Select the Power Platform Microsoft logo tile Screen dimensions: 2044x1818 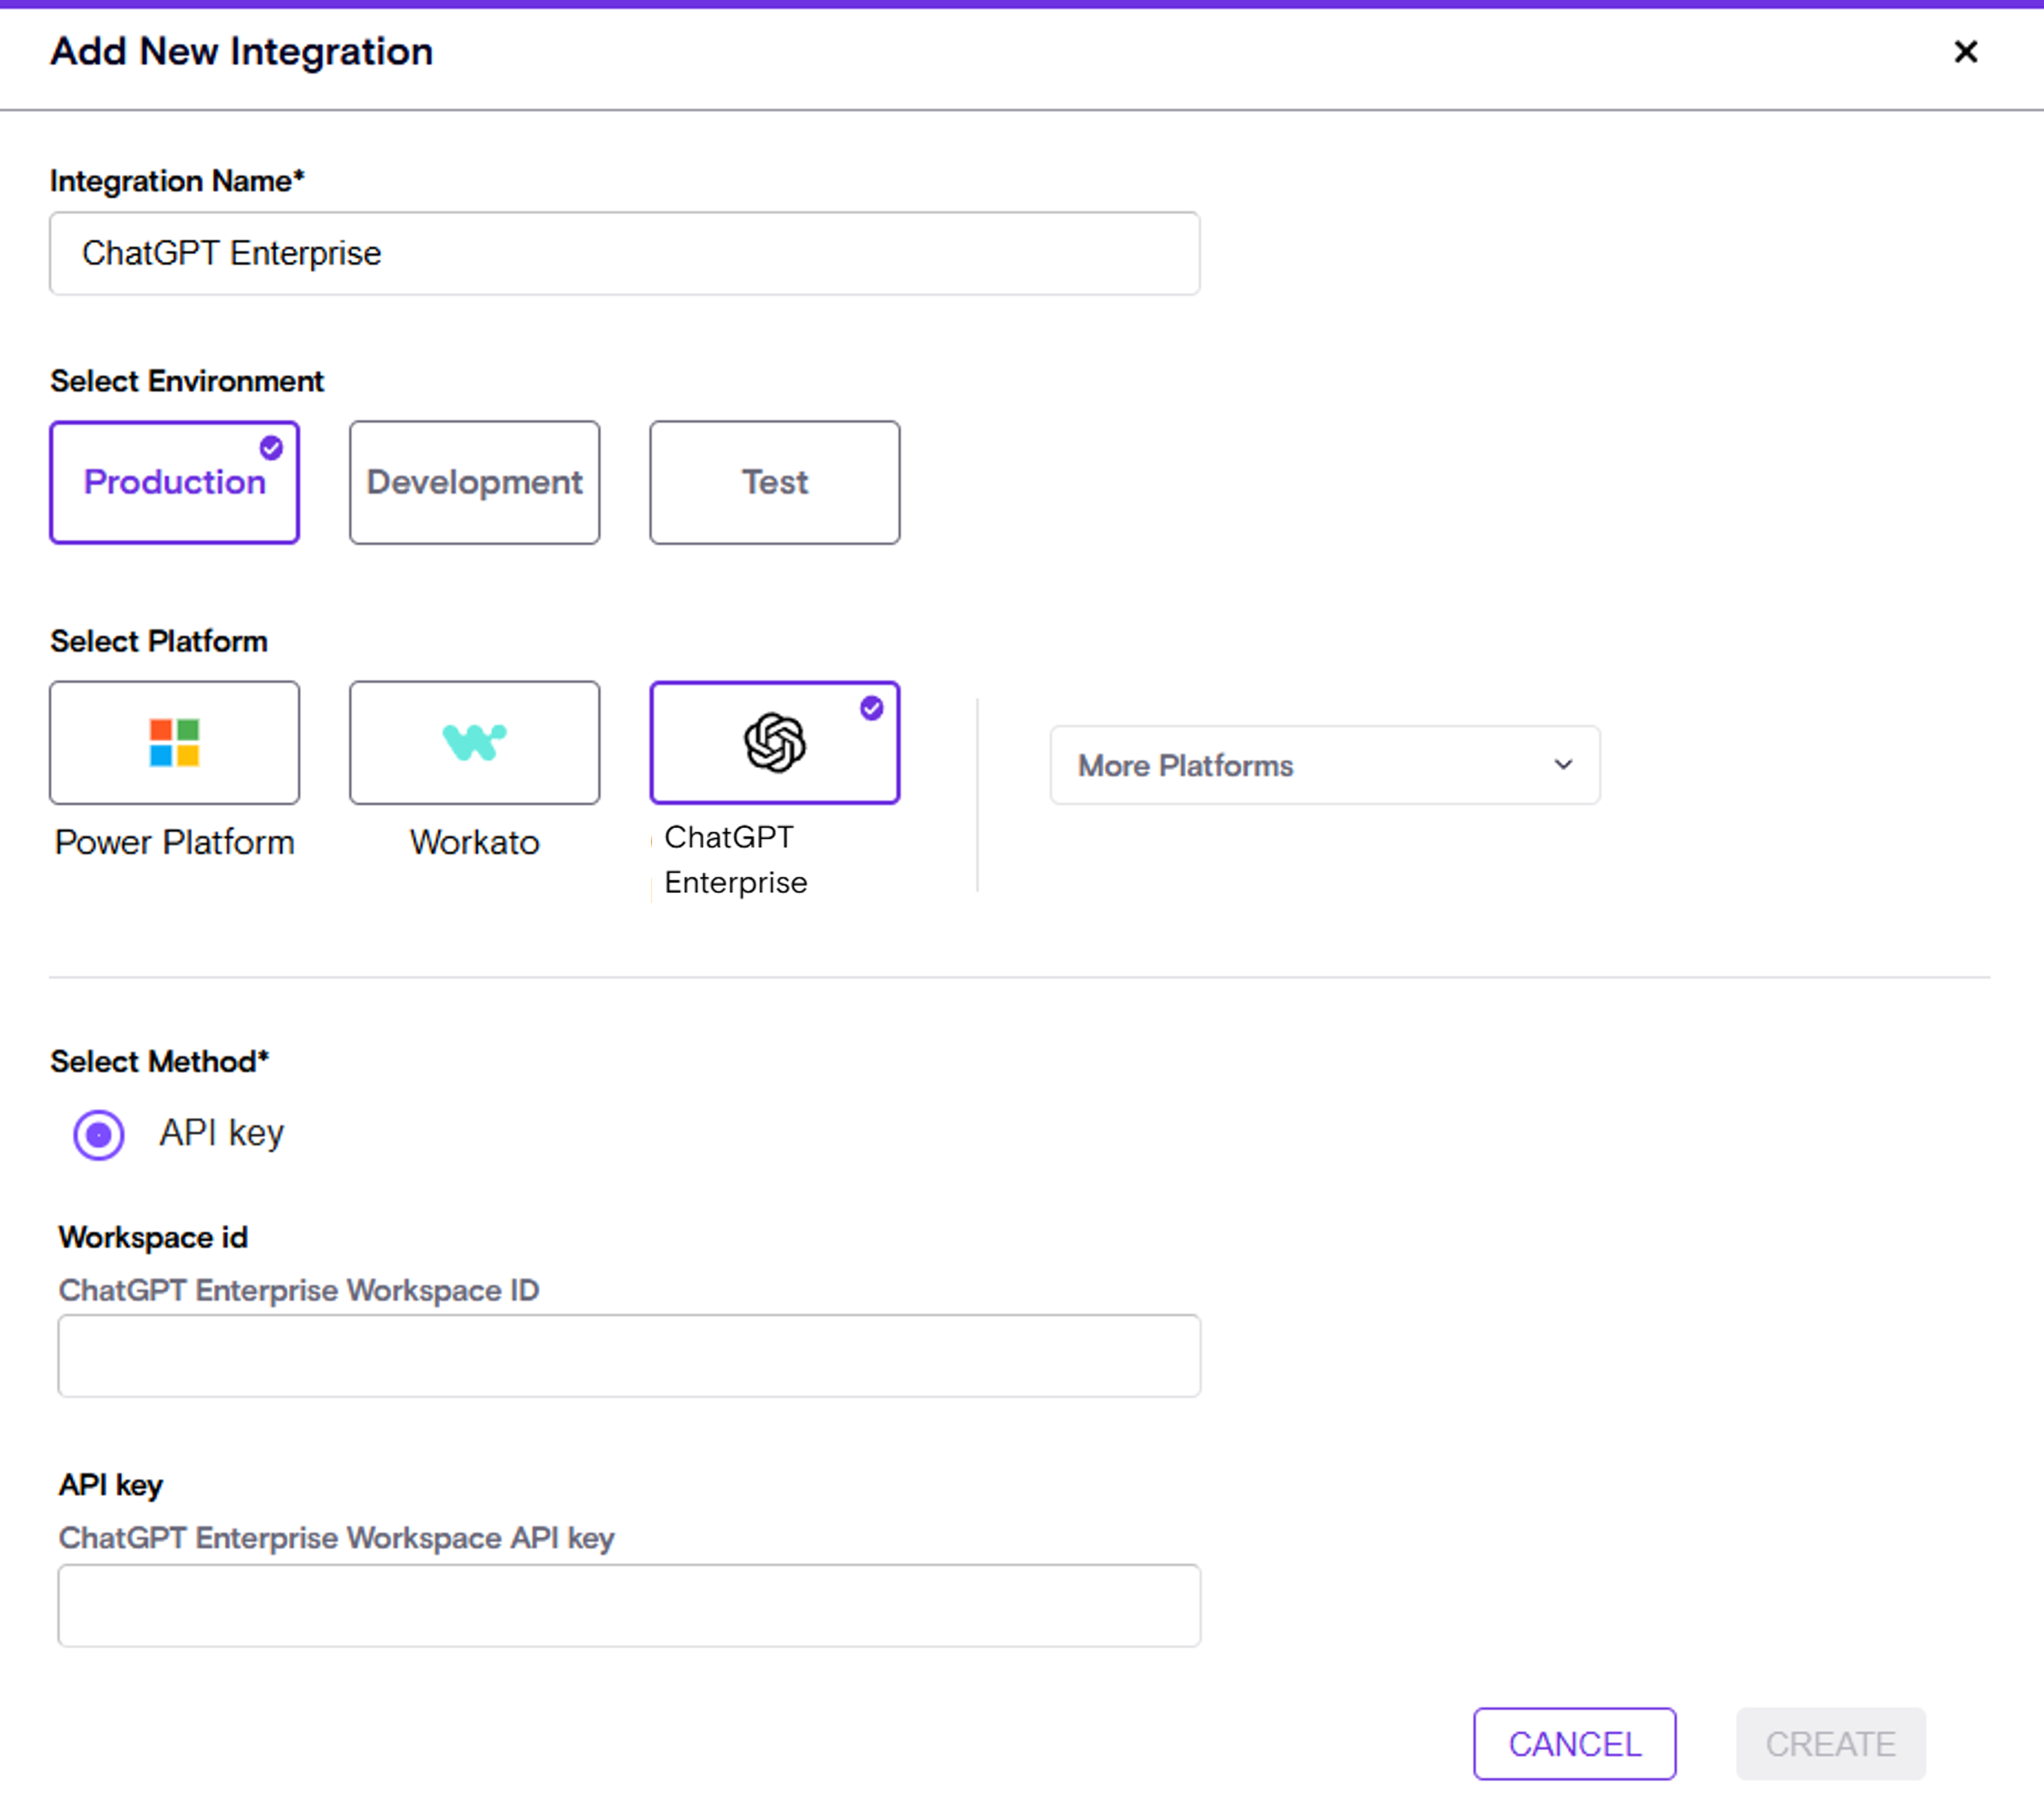coord(174,743)
